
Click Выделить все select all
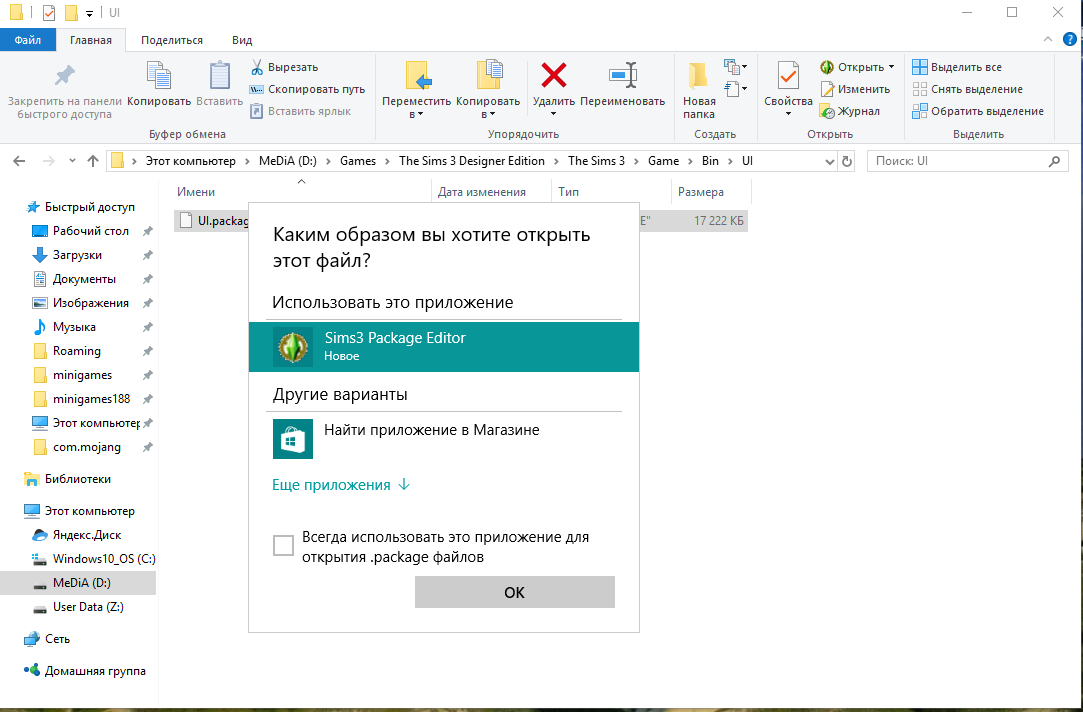(x=957, y=67)
